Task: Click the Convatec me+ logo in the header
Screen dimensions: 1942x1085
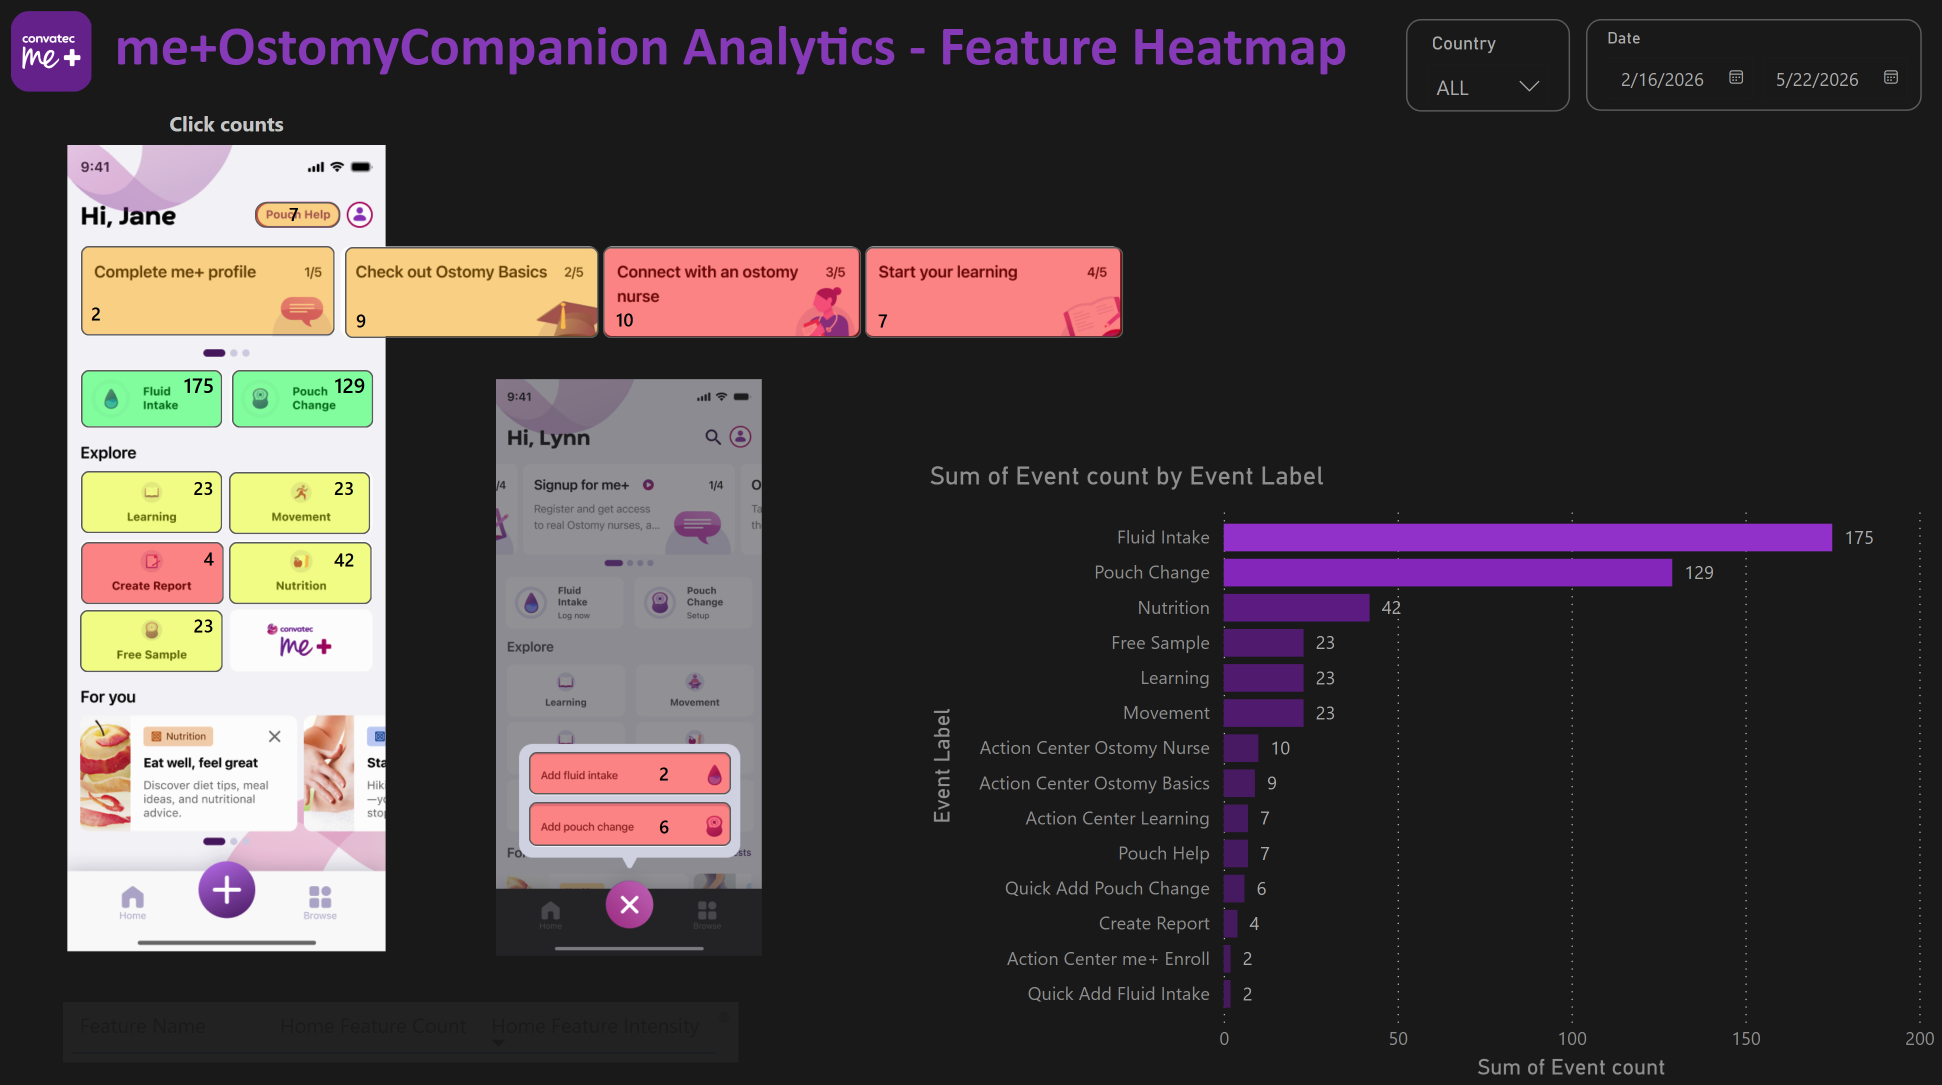Action: (51, 51)
